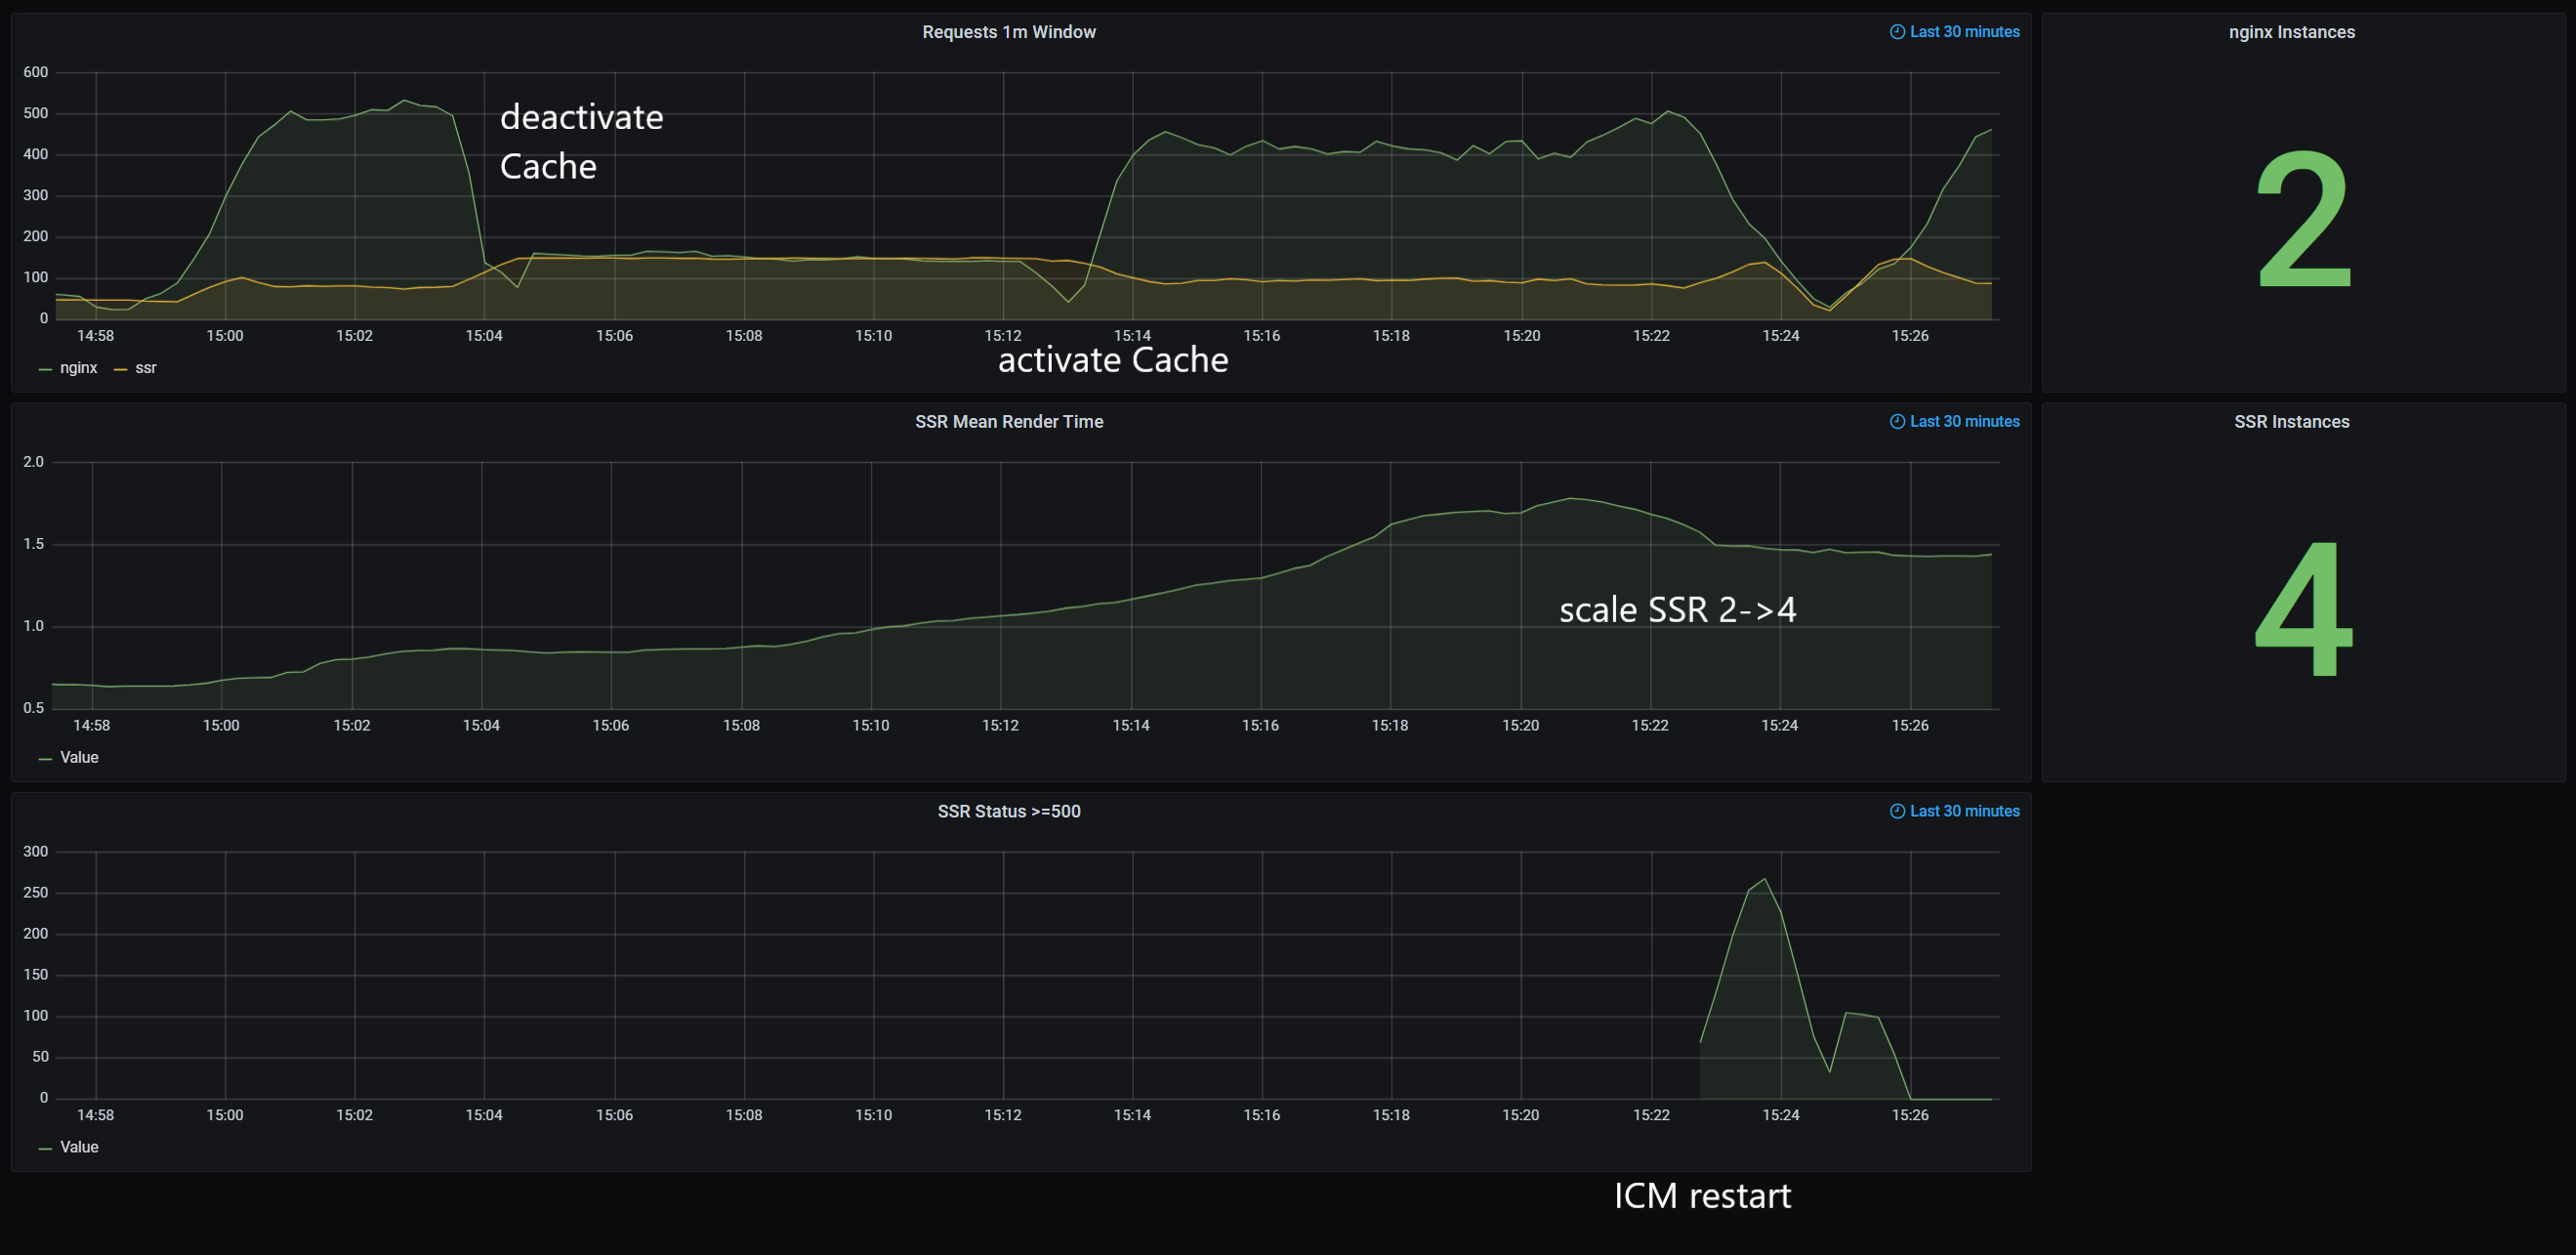
Task: Open nginx Instances panel title menu
Action: [2291, 32]
